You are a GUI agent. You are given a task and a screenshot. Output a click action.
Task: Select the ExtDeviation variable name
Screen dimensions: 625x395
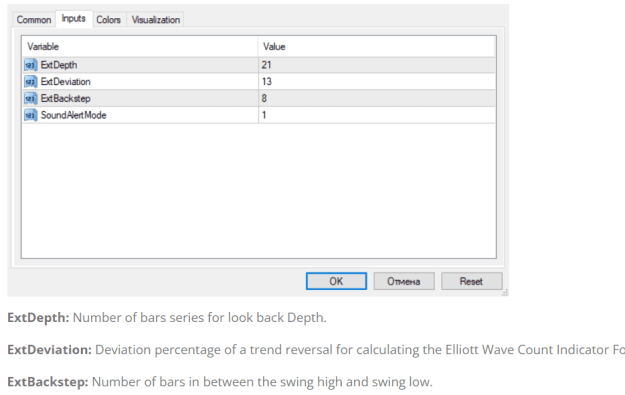coord(66,82)
